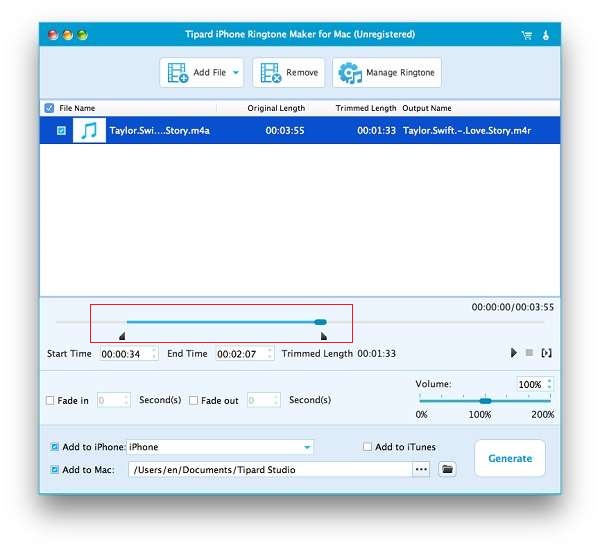This screenshot has width=600, height=550.
Task: Play the trimmed segment only
Action: coord(546,353)
